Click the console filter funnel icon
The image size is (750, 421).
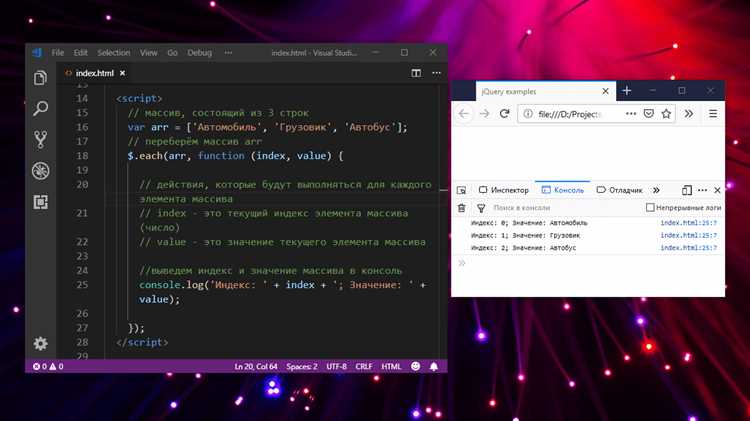coord(481,208)
